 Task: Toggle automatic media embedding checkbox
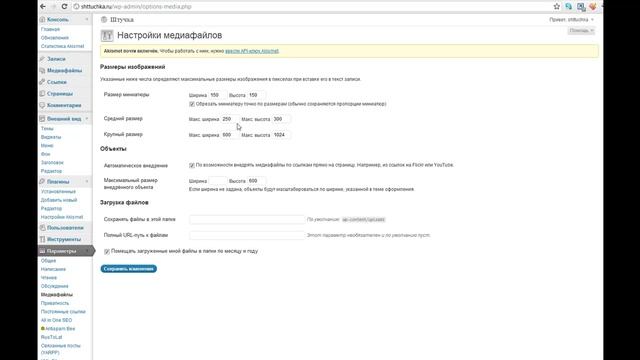(x=192, y=165)
